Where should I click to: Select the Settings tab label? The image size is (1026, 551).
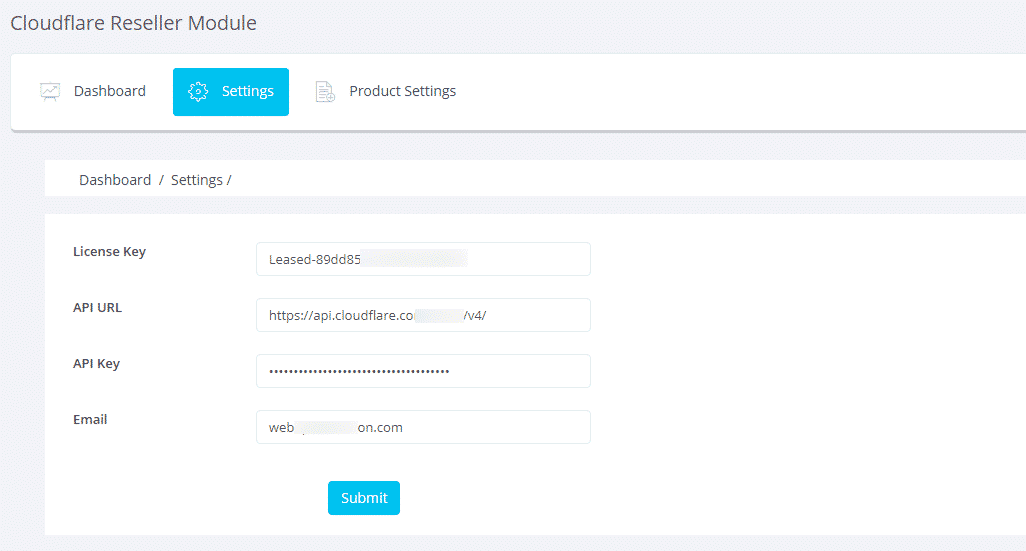point(247,91)
